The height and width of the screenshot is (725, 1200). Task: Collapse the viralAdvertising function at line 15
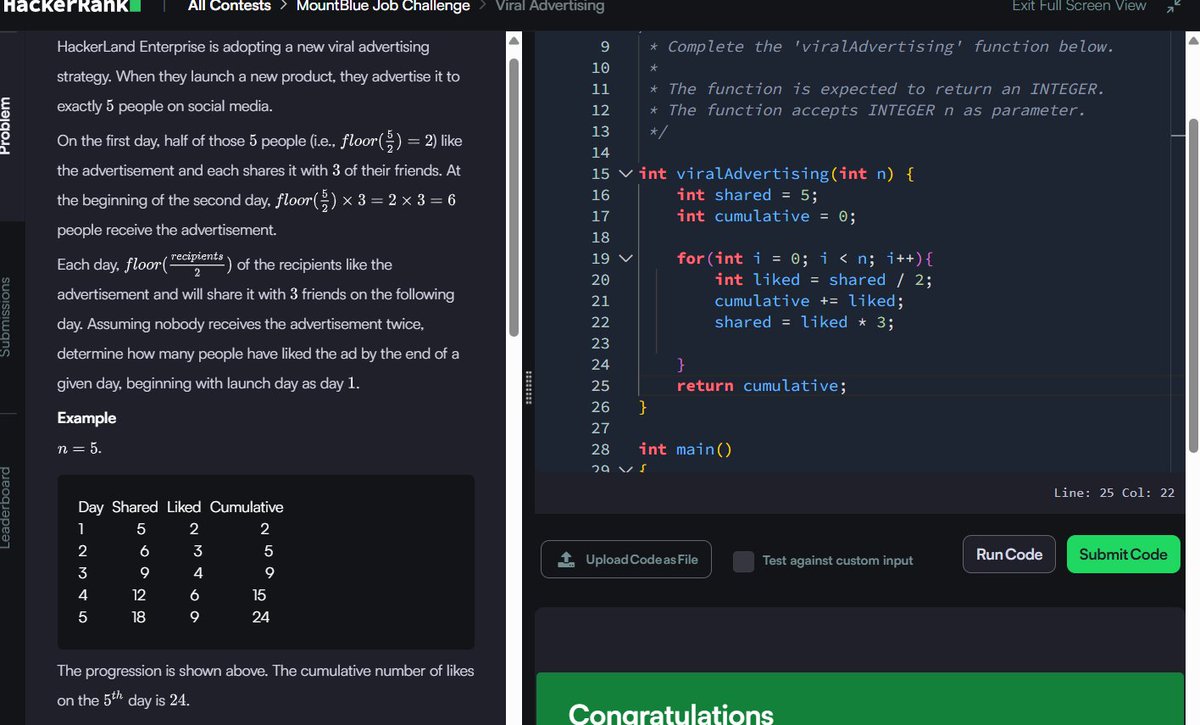tap(626, 174)
